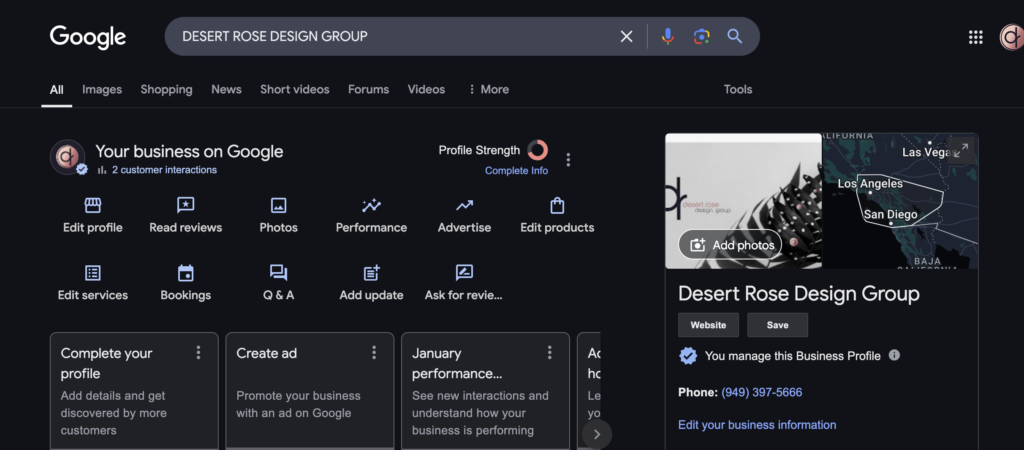The image size is (1024, 450).
Task: Click Add photos button
Action: (730, 245)
